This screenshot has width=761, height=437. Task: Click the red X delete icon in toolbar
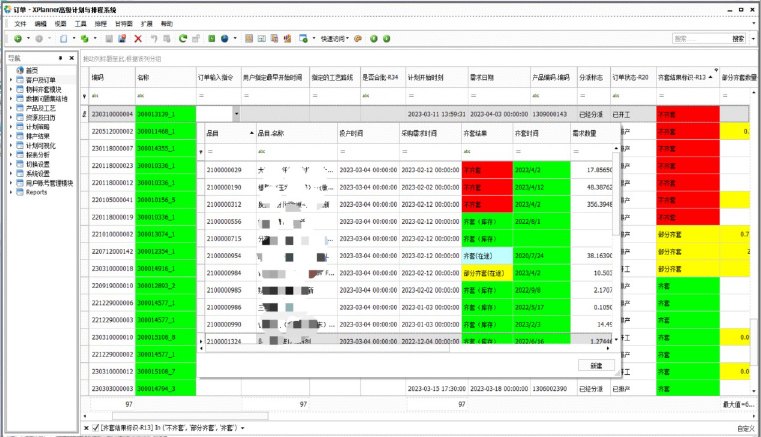[x=138, y=39]
